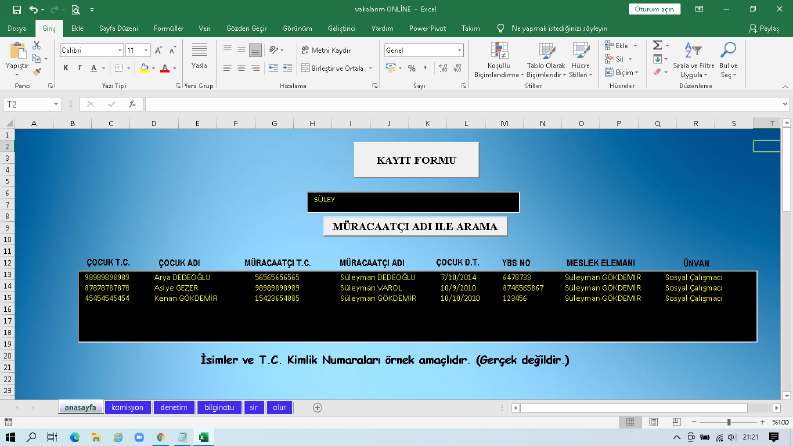Click the AutoSum sigma icon
This screenshot has width=793, height=446.
657,46
